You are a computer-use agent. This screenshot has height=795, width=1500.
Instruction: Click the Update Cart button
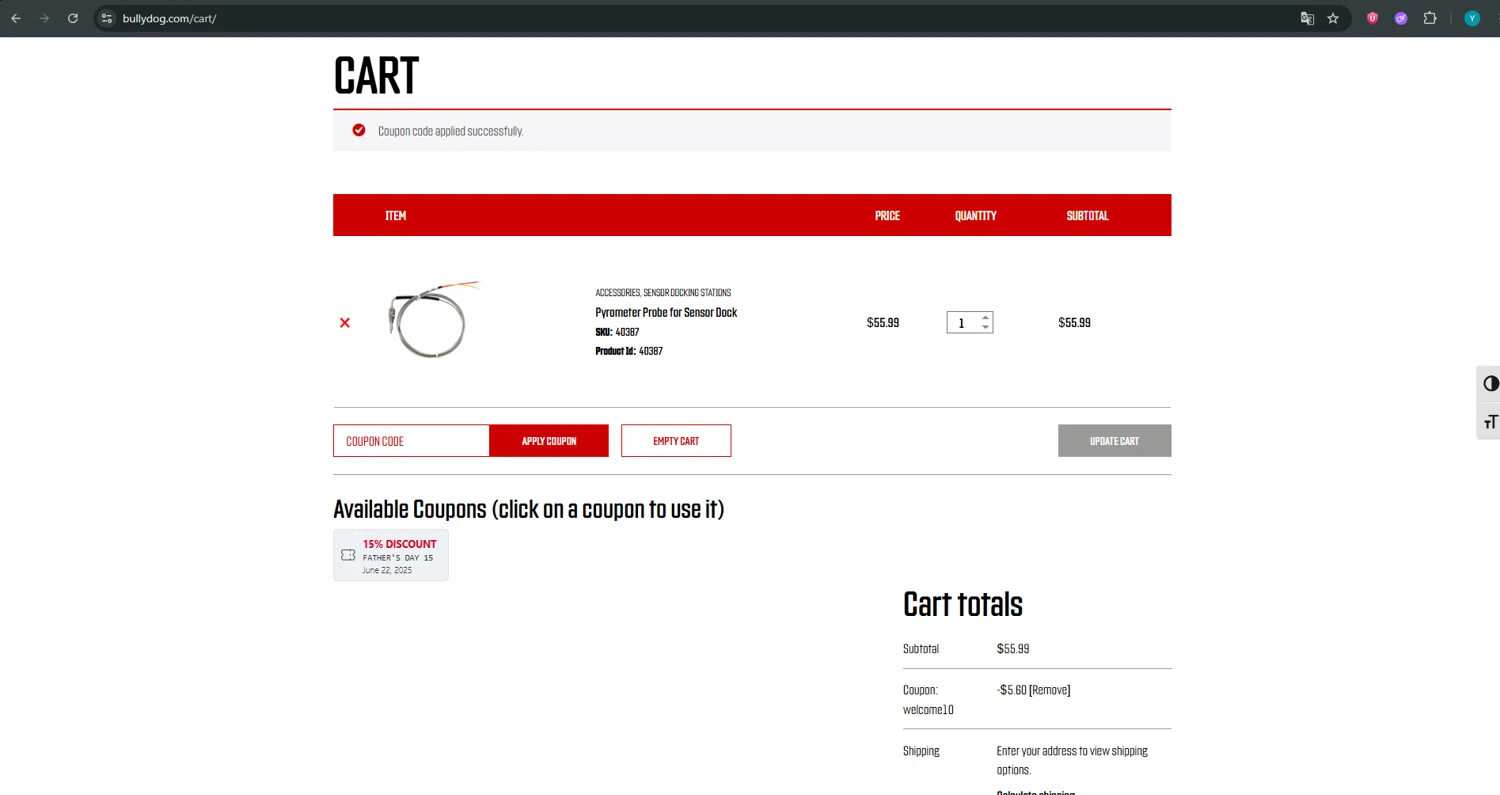pos(1114,441)
